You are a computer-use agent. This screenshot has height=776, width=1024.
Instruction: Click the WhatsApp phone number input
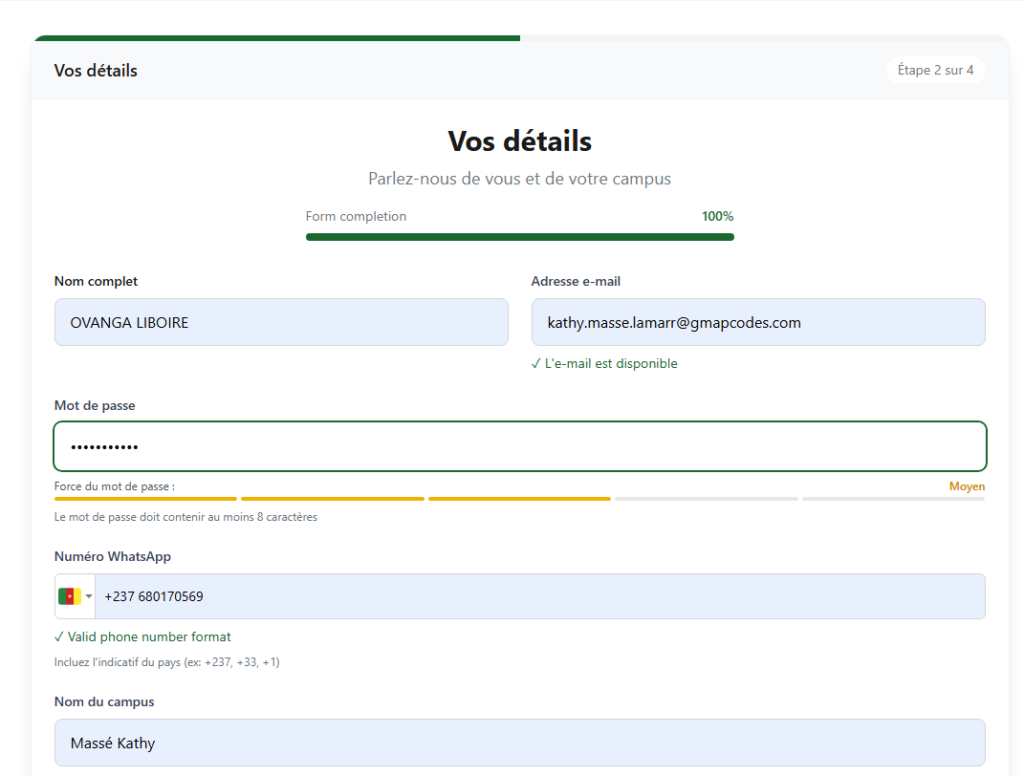point(540,597)
